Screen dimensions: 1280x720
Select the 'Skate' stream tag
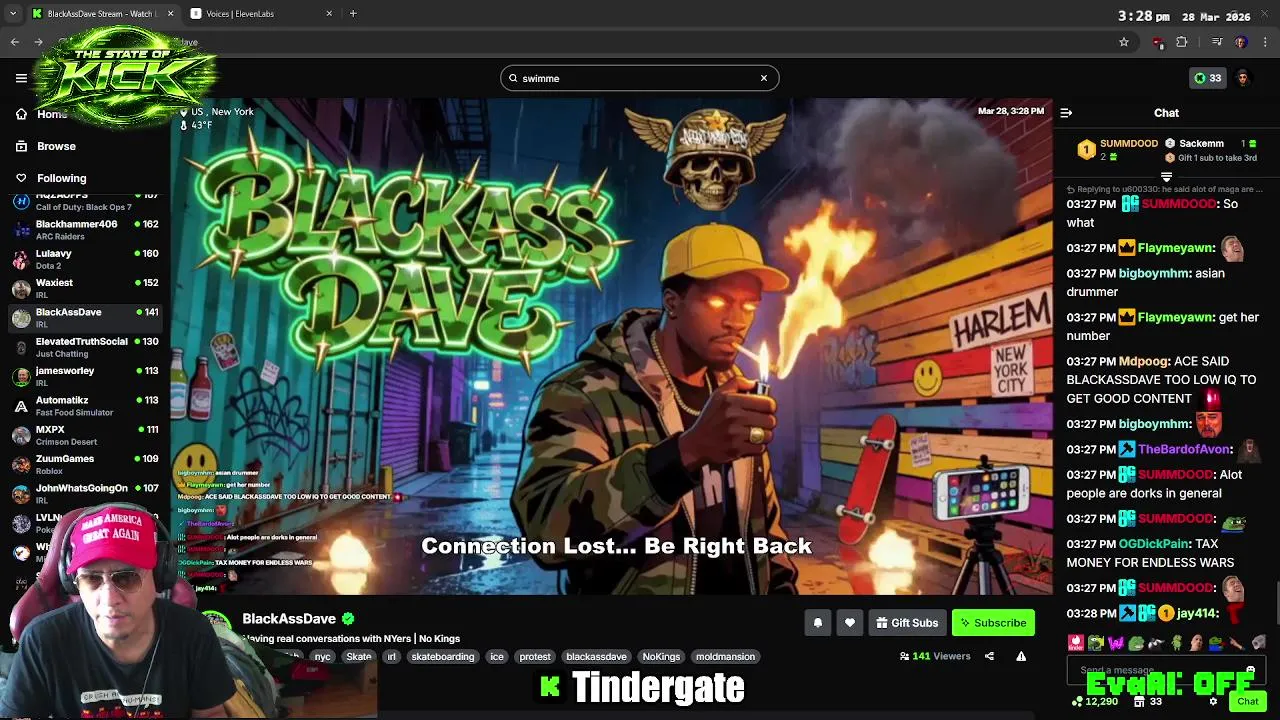point(359,657)
